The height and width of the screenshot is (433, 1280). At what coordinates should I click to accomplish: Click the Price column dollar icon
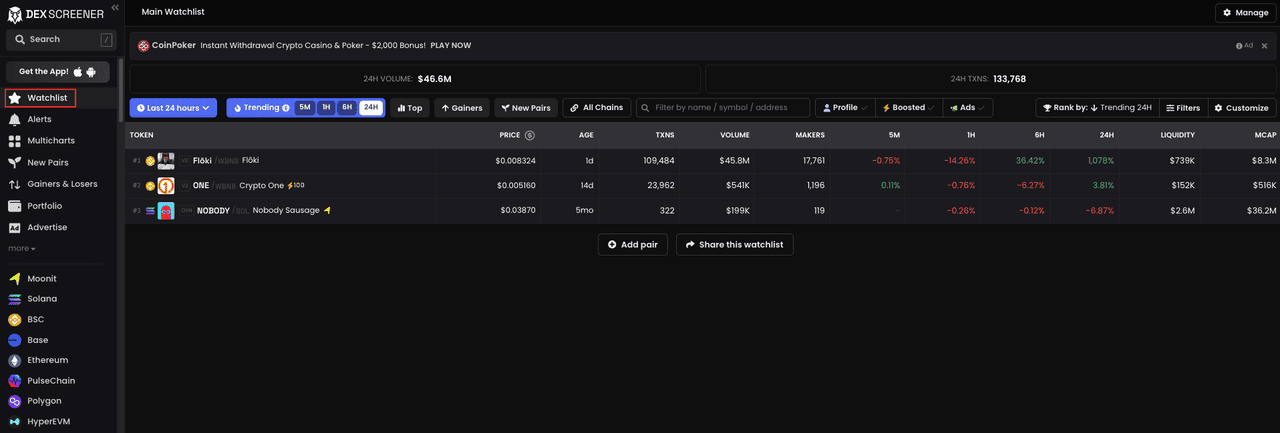(x=530, y=135)
